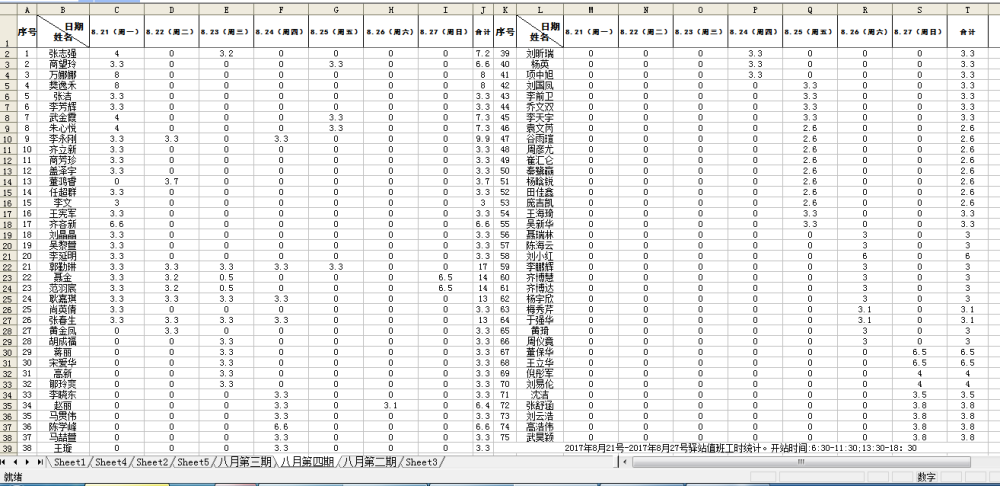
Task: Jump to last sheet with navigation arrow
Action: tap(40, 462)
